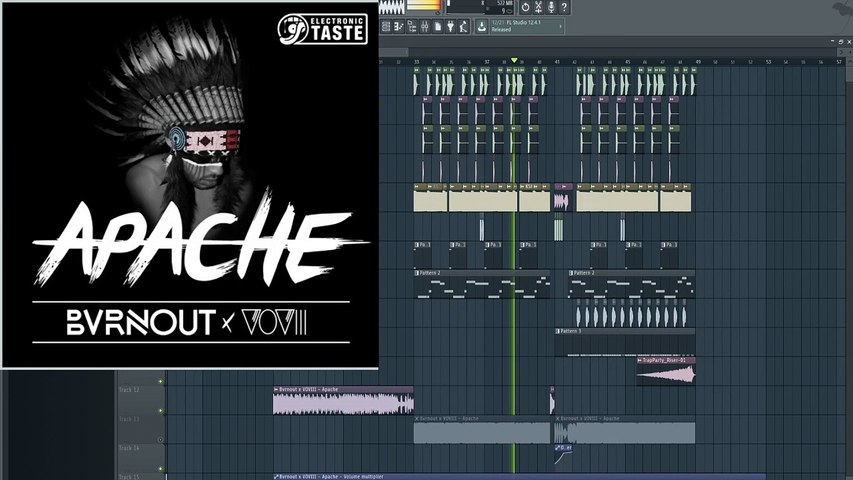Select the TrapParty_Riser-01 audio clip
This screenshot has width=853, height=480.
click(666, 371)
